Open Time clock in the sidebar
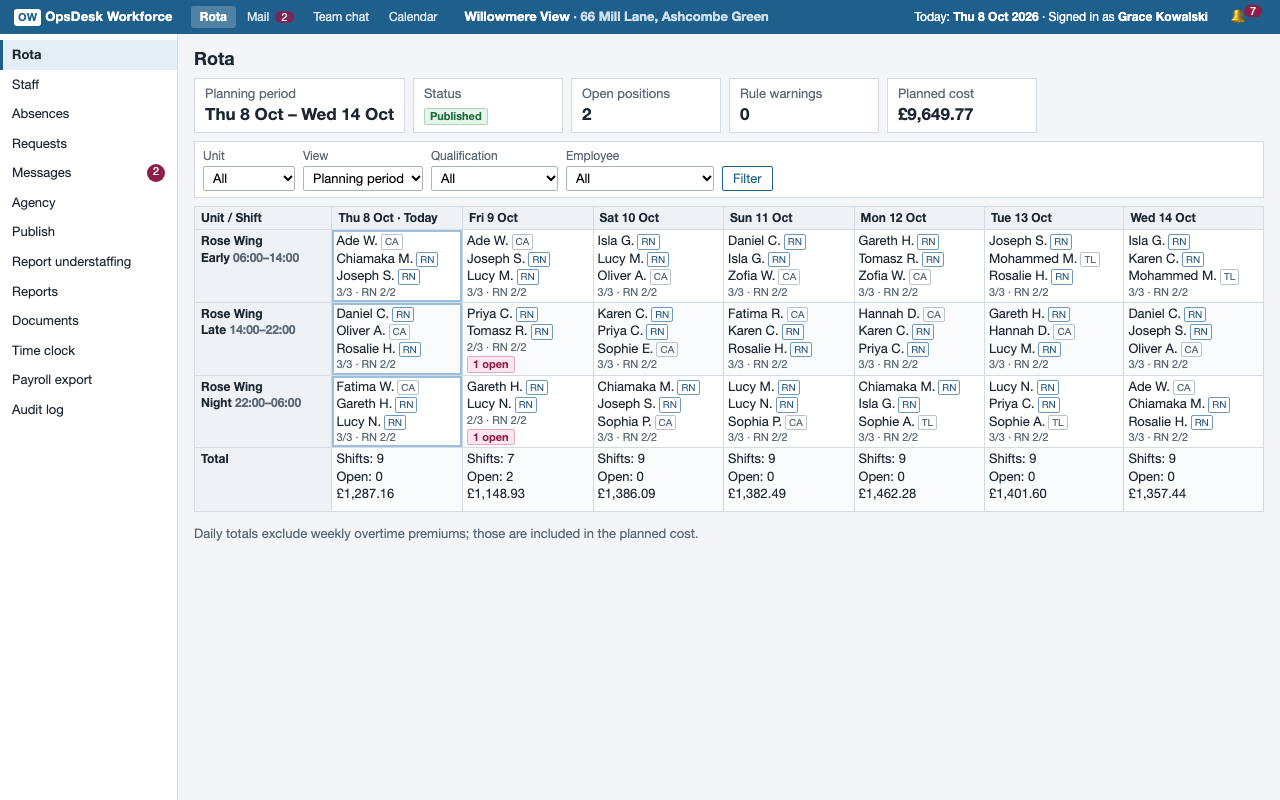The height and width of the screenshot is (800, 1280). 89,351
